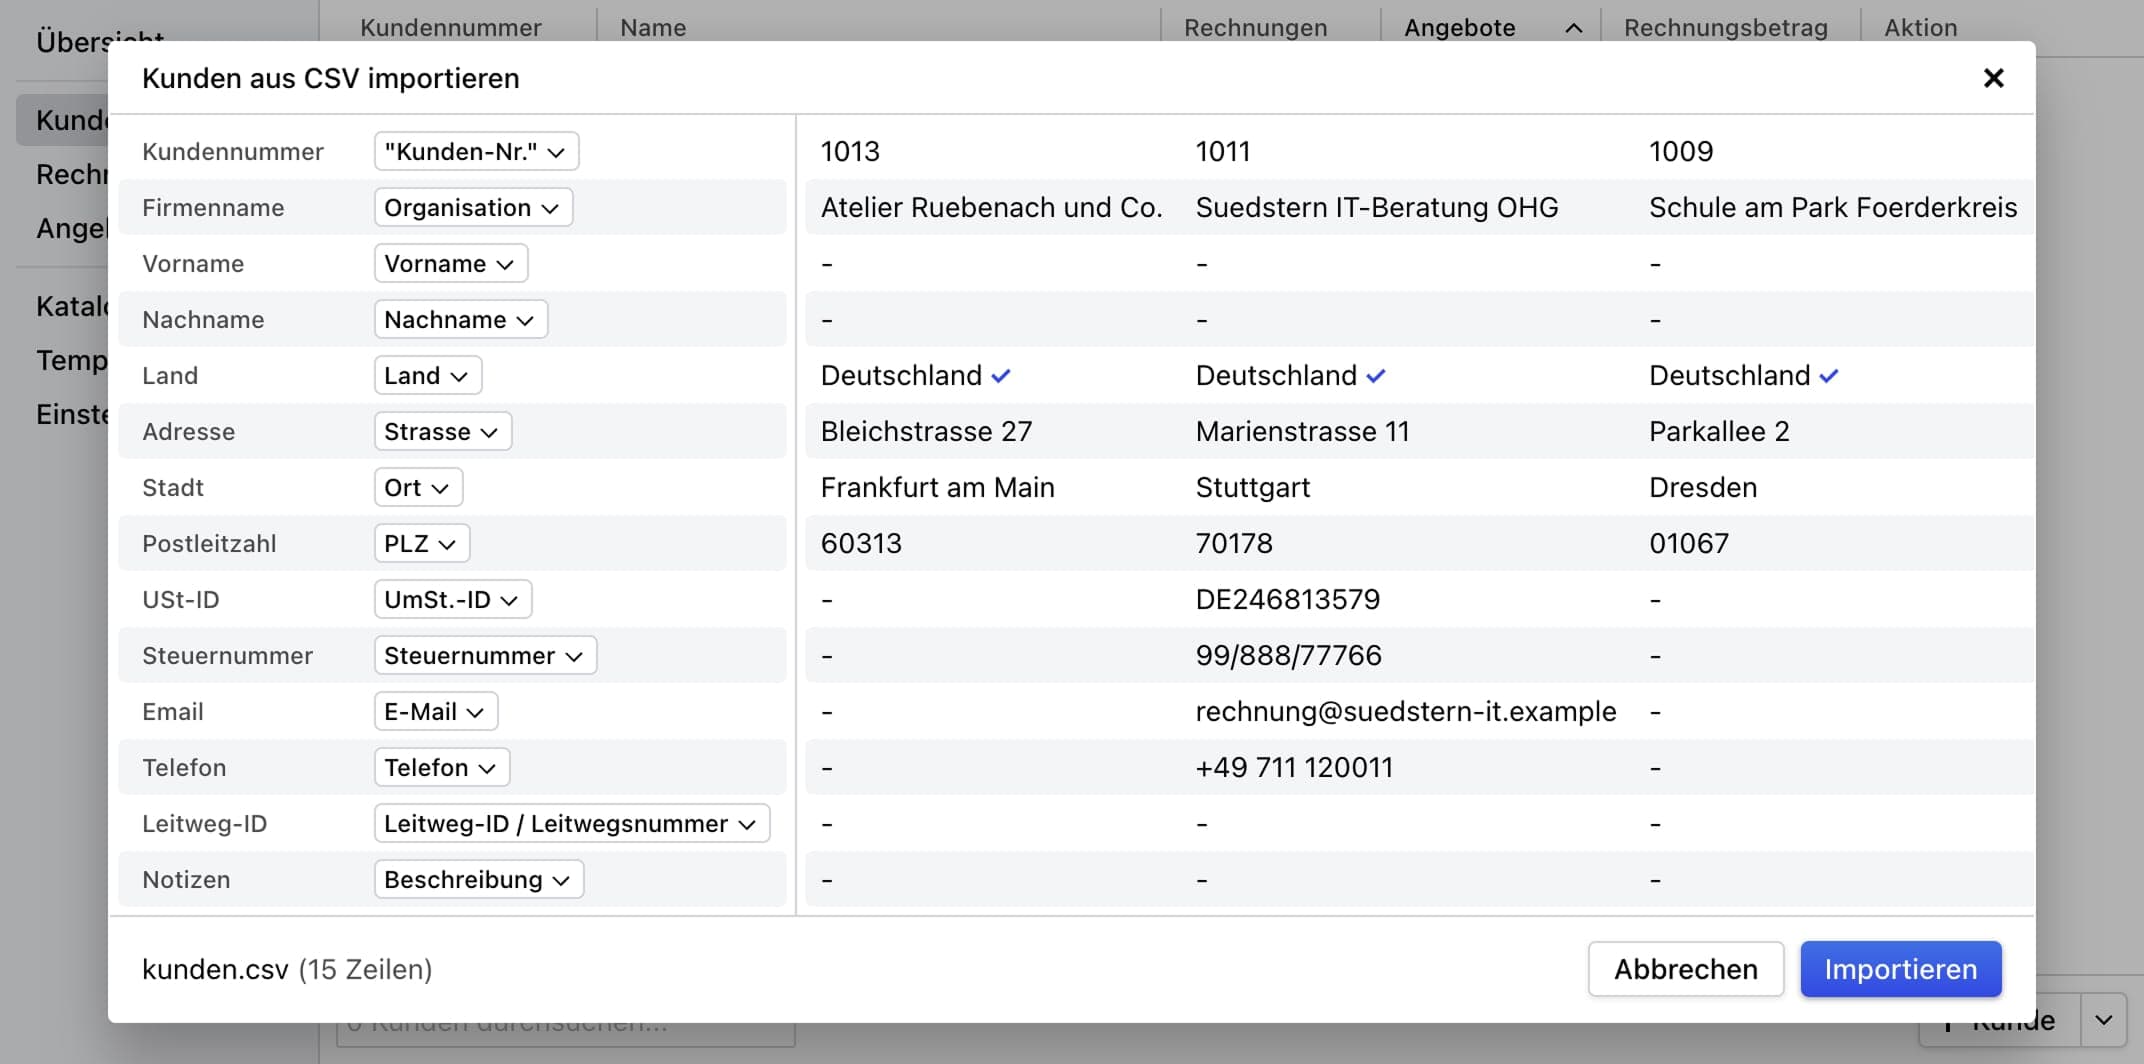Select "Atelier Ruebenach und Co." preview cell
The width and height of the screenshot is (2144, 1064).
[x=991, y=207]
